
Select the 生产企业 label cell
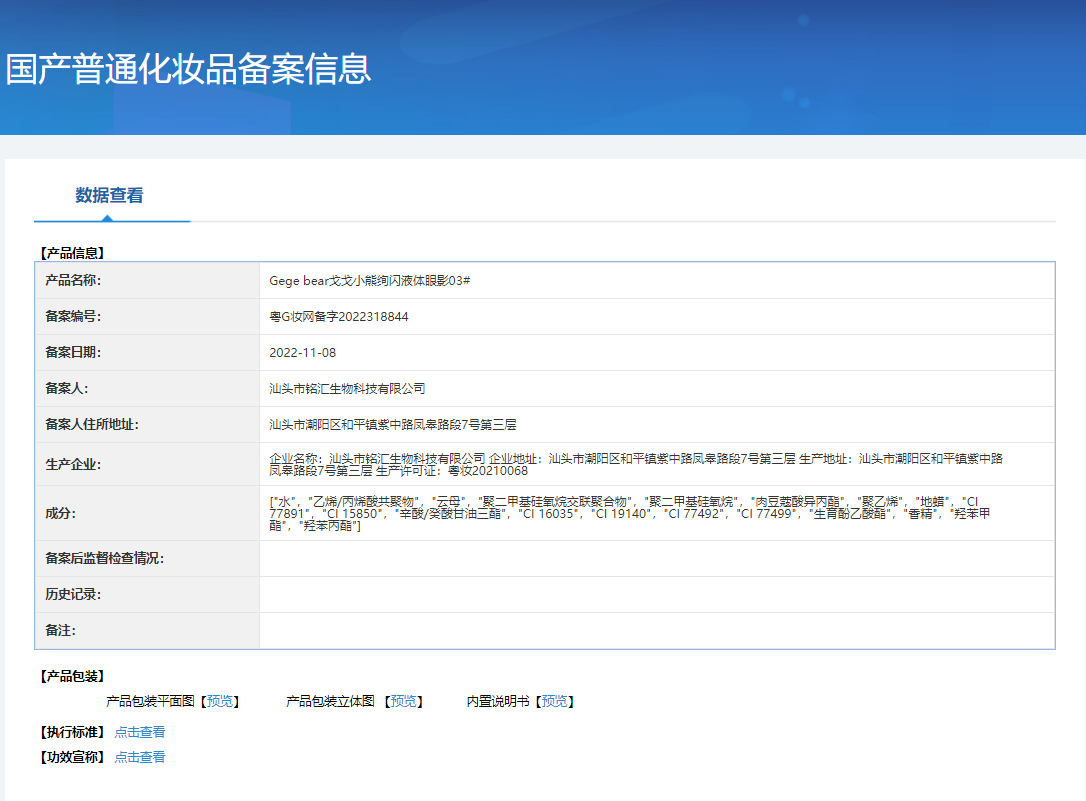(x=148, y=465)
